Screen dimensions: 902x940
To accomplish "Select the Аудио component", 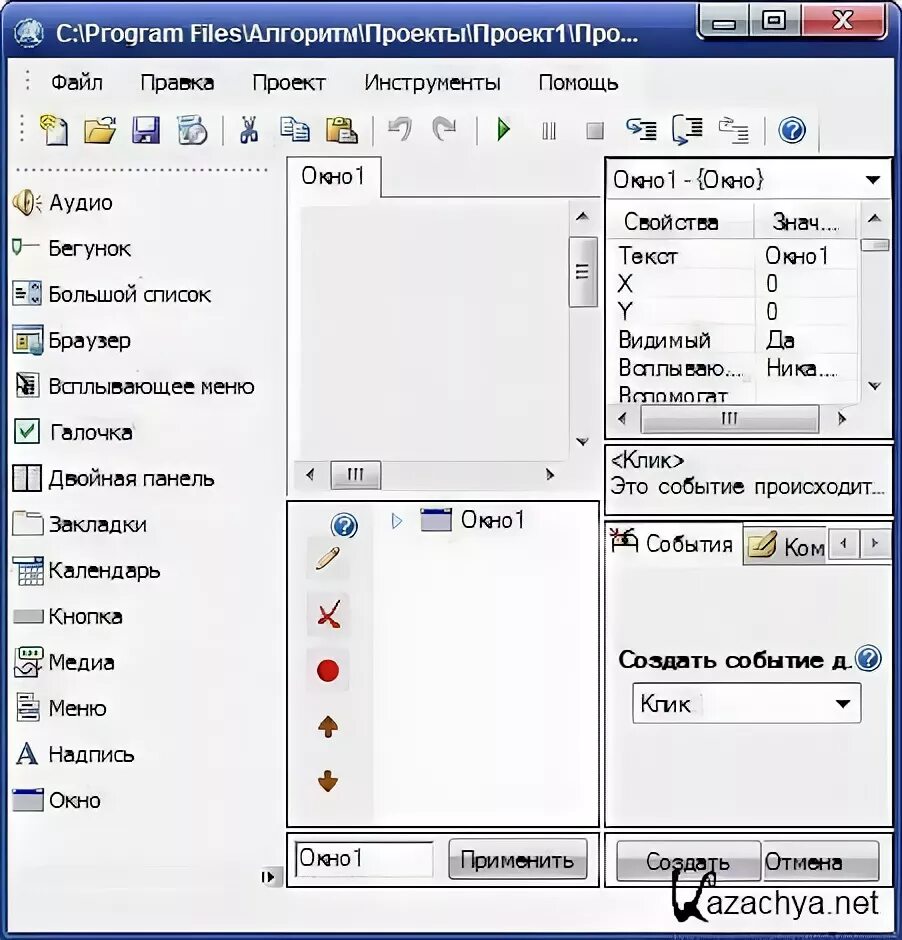I will pyautogui.click(x=62, y=203).
